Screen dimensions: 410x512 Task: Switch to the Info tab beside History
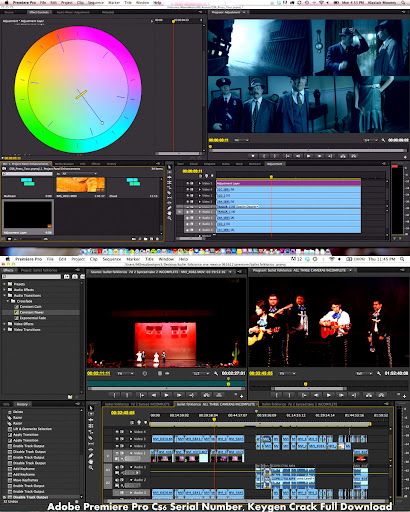pos(6,404)
